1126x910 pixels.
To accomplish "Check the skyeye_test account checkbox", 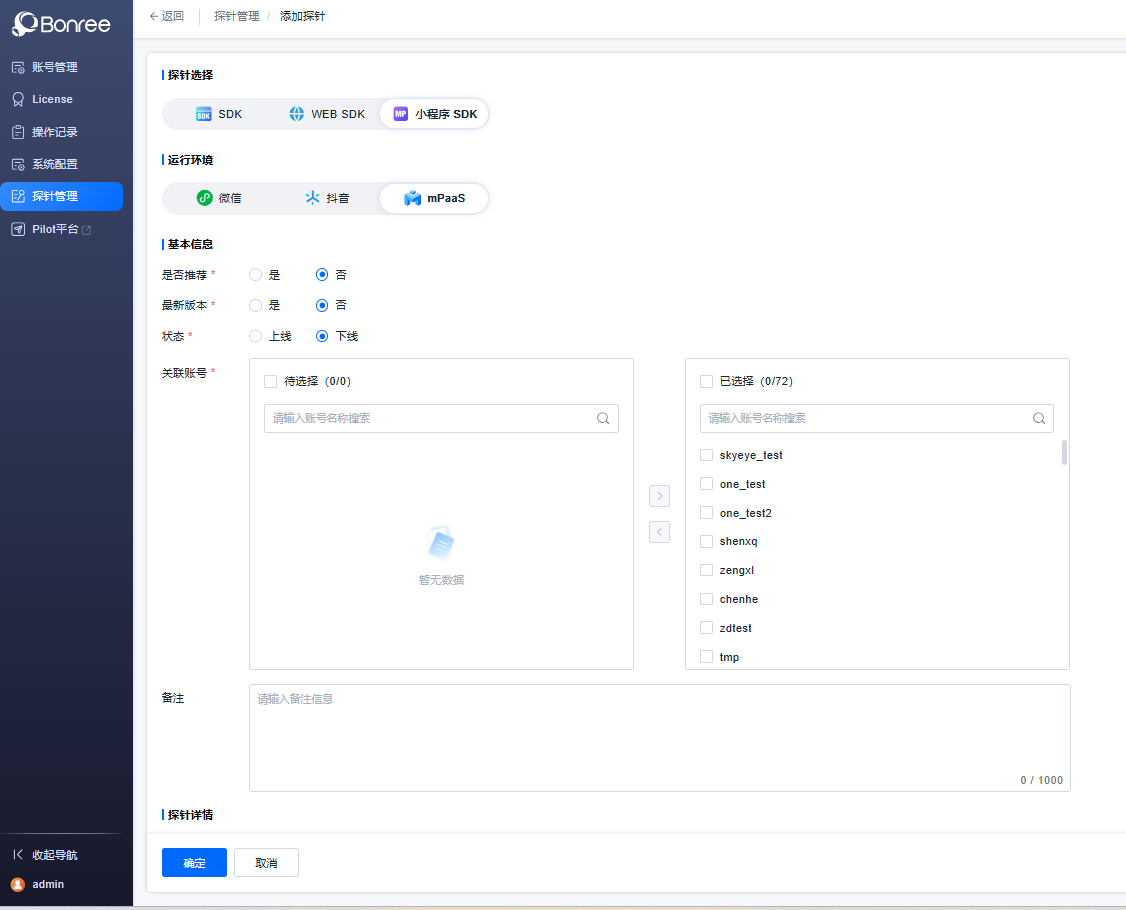I will tap(707, 455).
